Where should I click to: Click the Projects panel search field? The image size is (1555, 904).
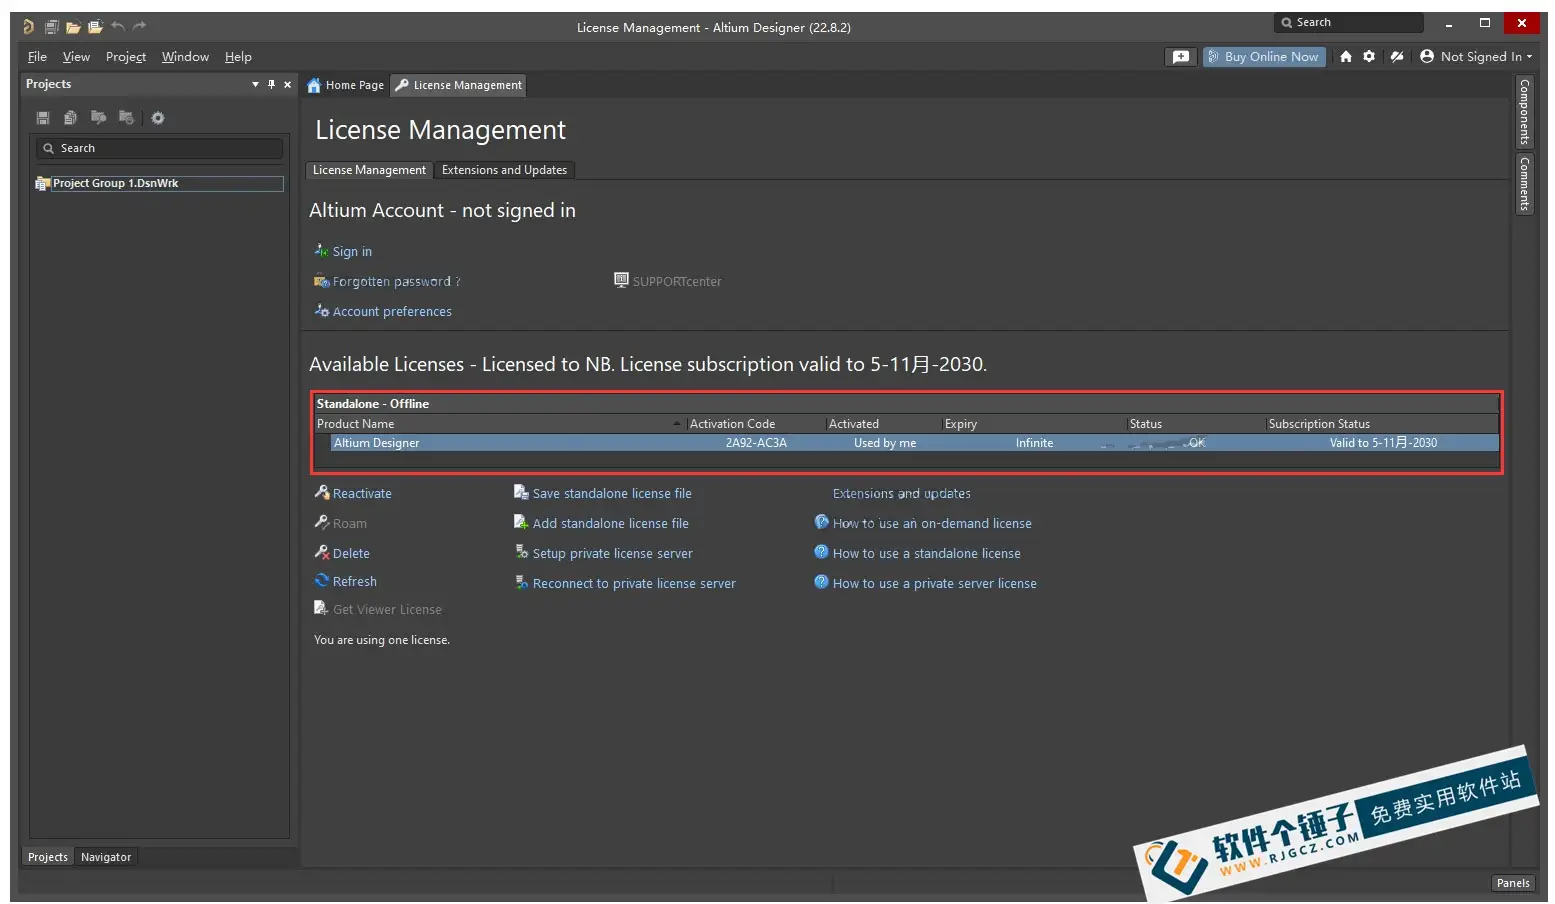(x=160, y=148)
